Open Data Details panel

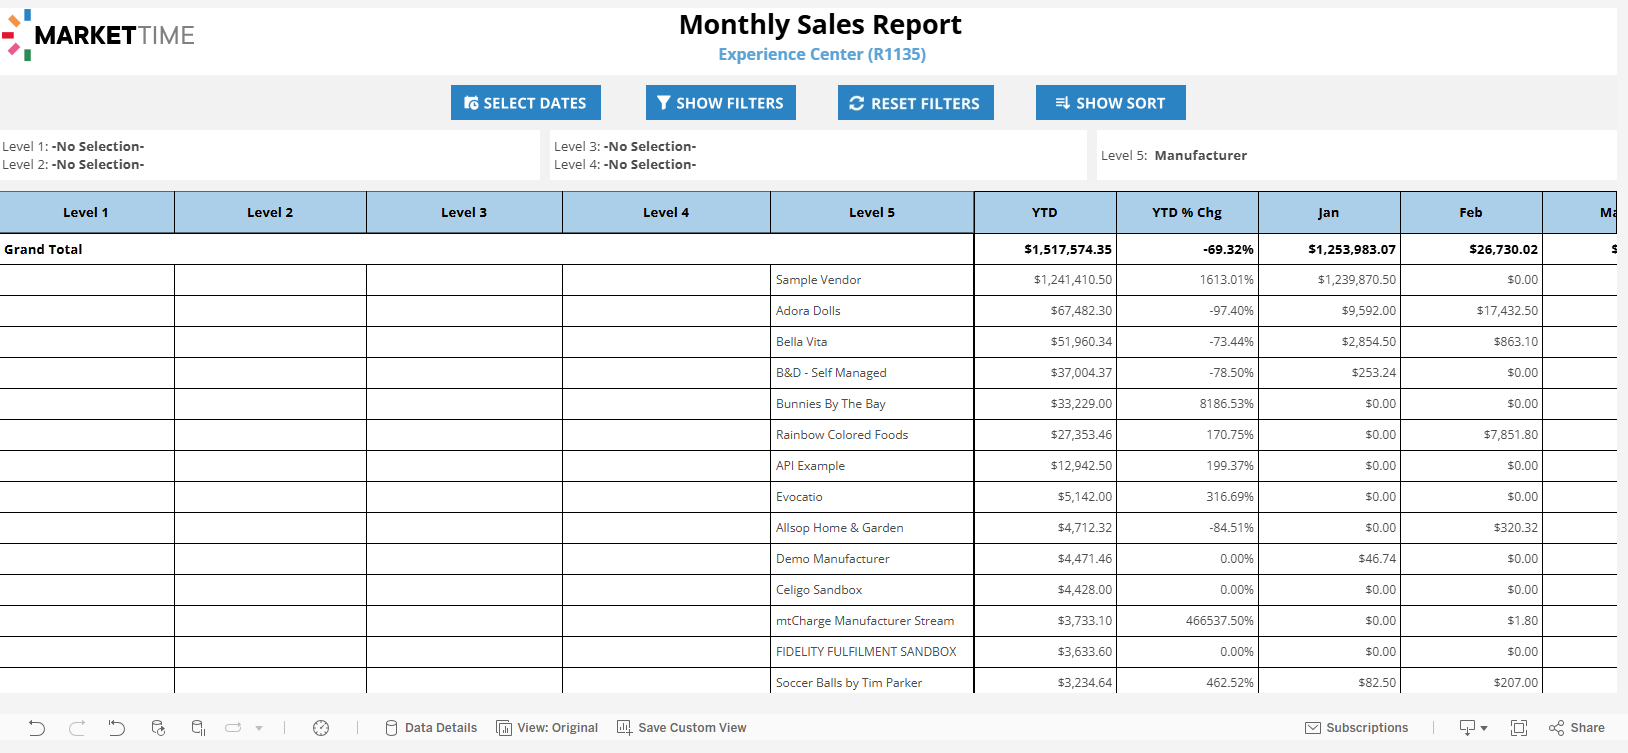(431, 728)
